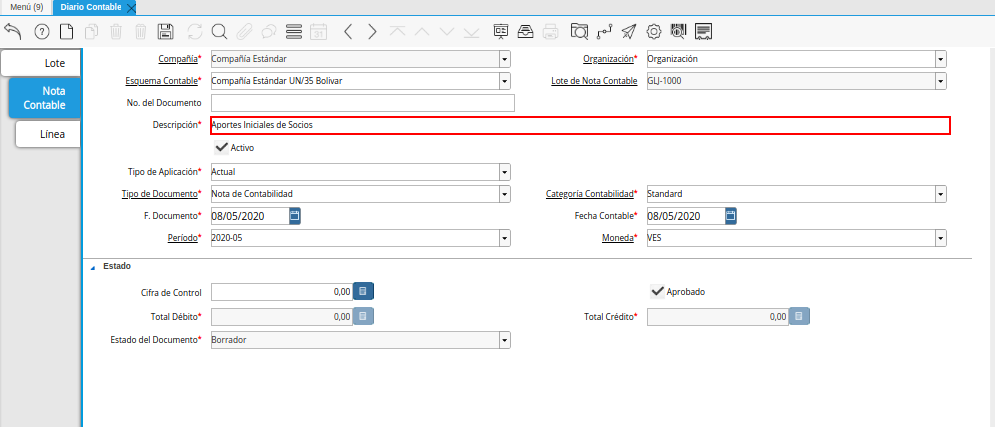This screenshot has height=427, width=995.
Task: Click the down arrow next-row icon
Action: click(x=447, y=31)
